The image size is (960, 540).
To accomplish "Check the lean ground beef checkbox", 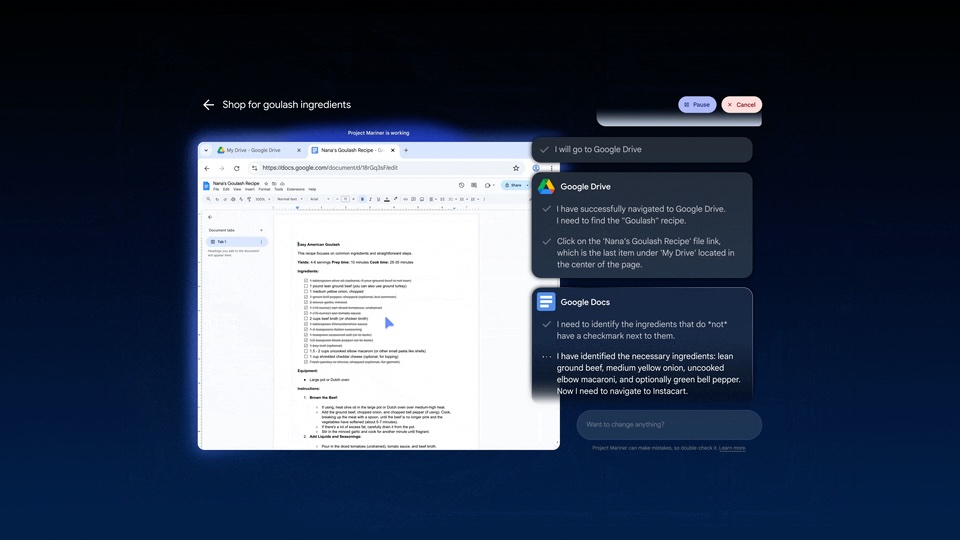I will pos(306,287).
